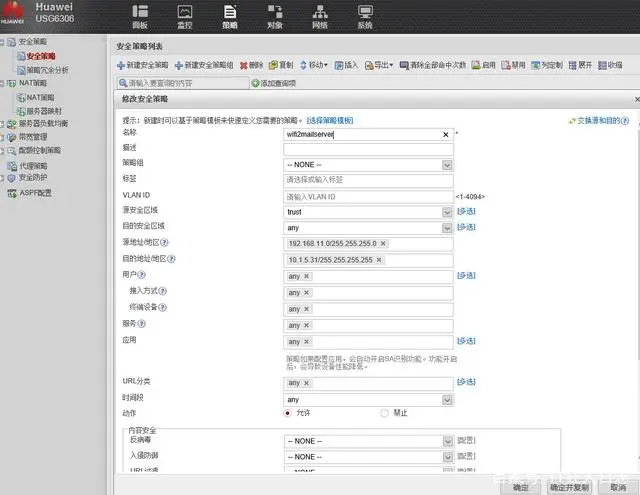Click [多选] next to 目的安全区域
This screenshot has height=495, width=640.
[466, 227]
